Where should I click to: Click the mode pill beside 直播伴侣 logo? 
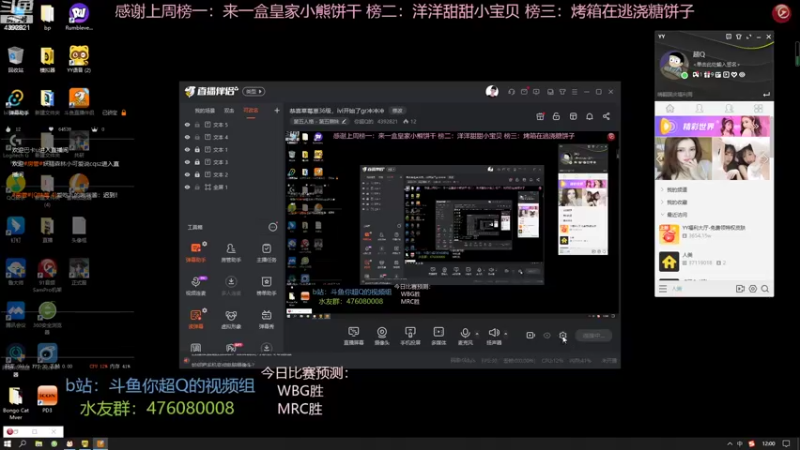point(254,91)
